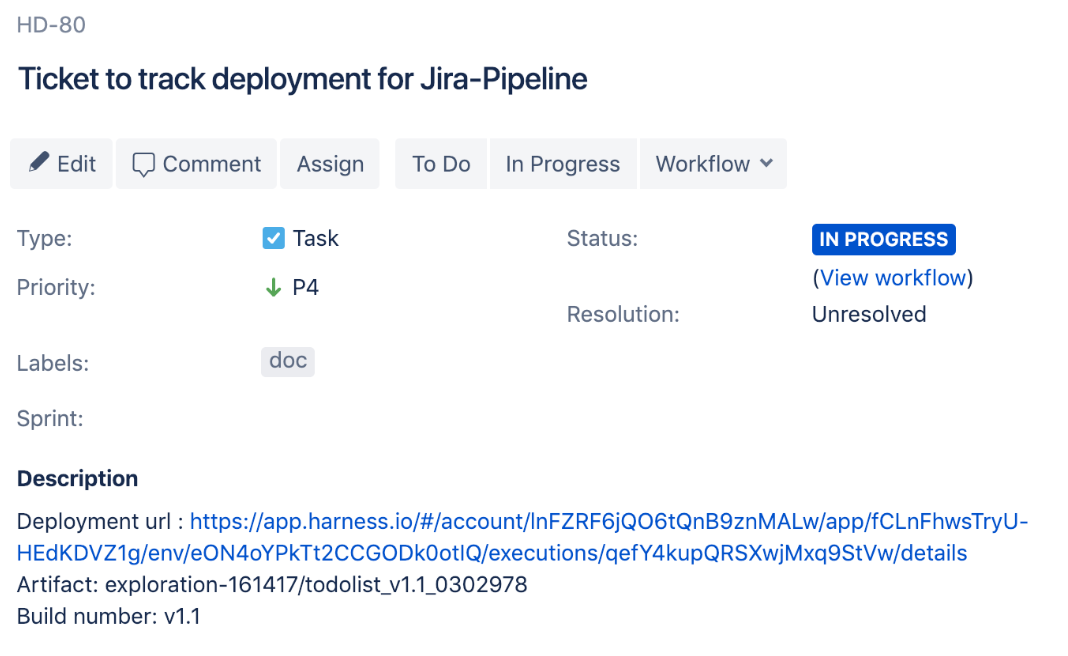This screenshot has height=656, width=1068.
Task: Click the green P4 priority arrow icon
Action: (x=273, y=287)
